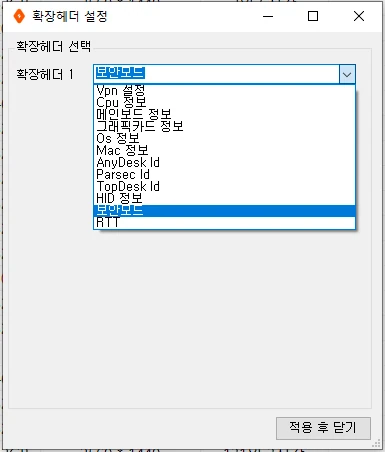
Task: Click the '확장헤더 1' label
Action: [45, 74]
